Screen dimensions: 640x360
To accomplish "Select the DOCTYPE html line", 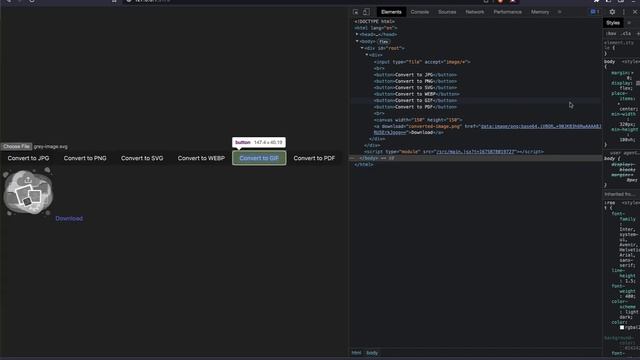I will coord(375,22).
